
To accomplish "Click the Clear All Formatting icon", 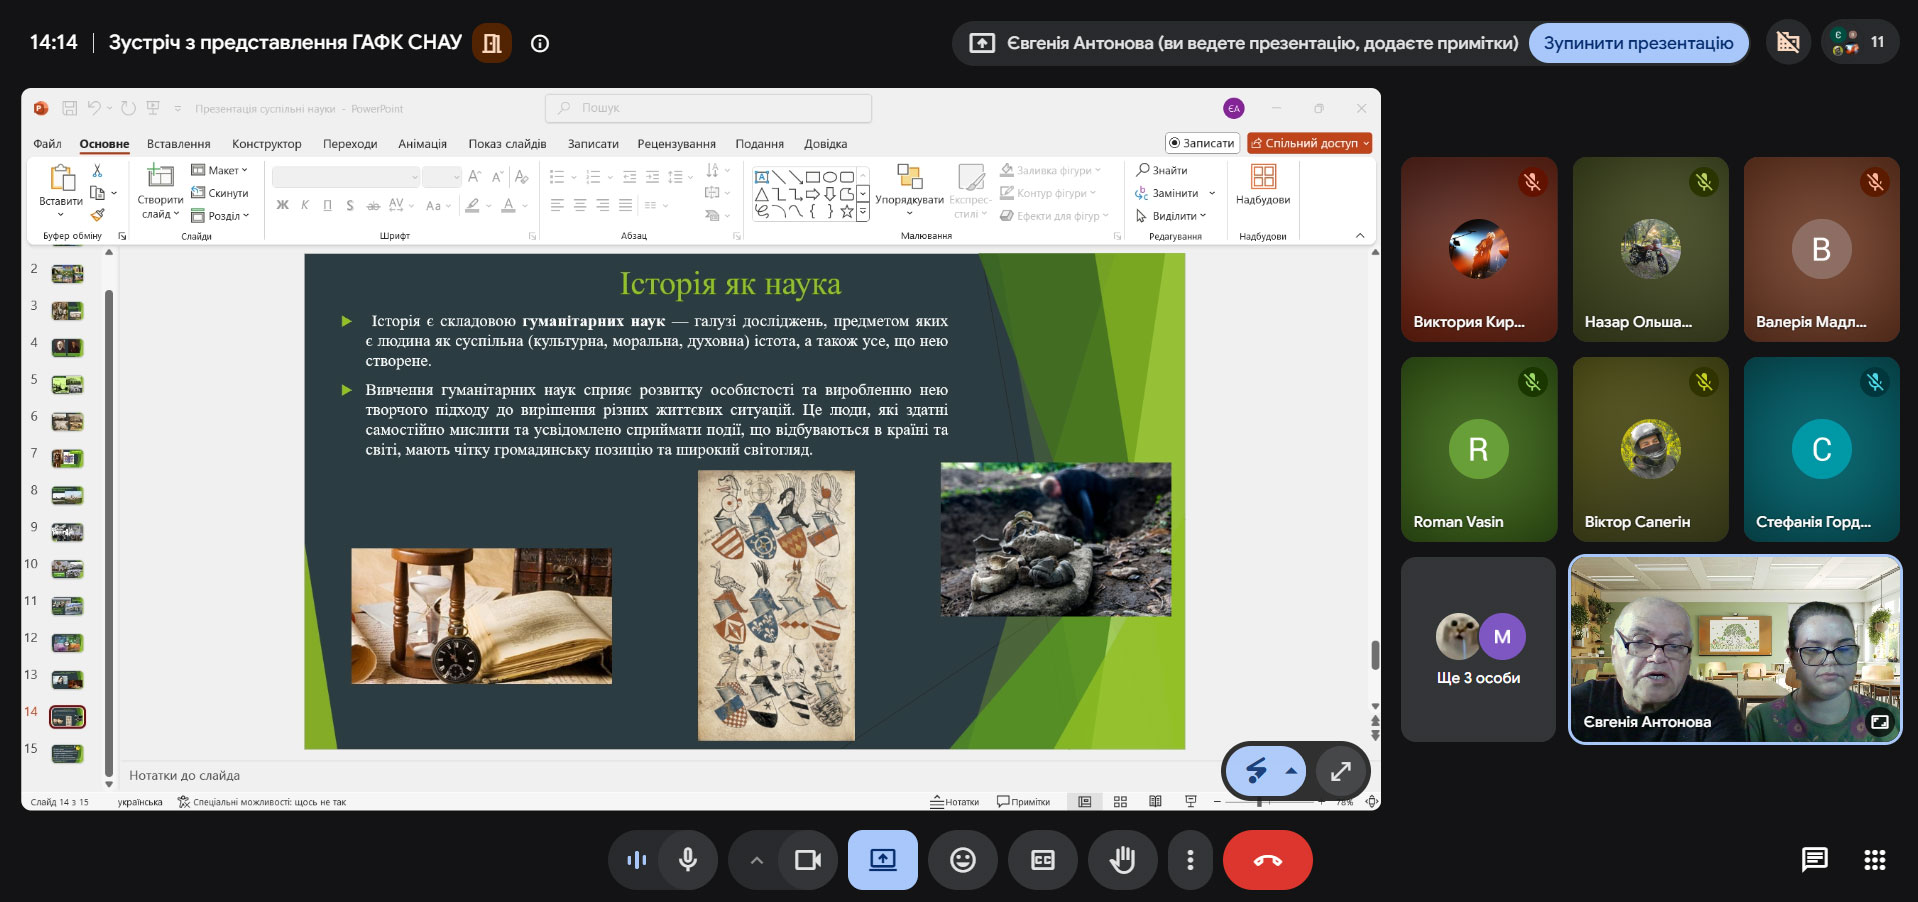I will coord(521,177).
